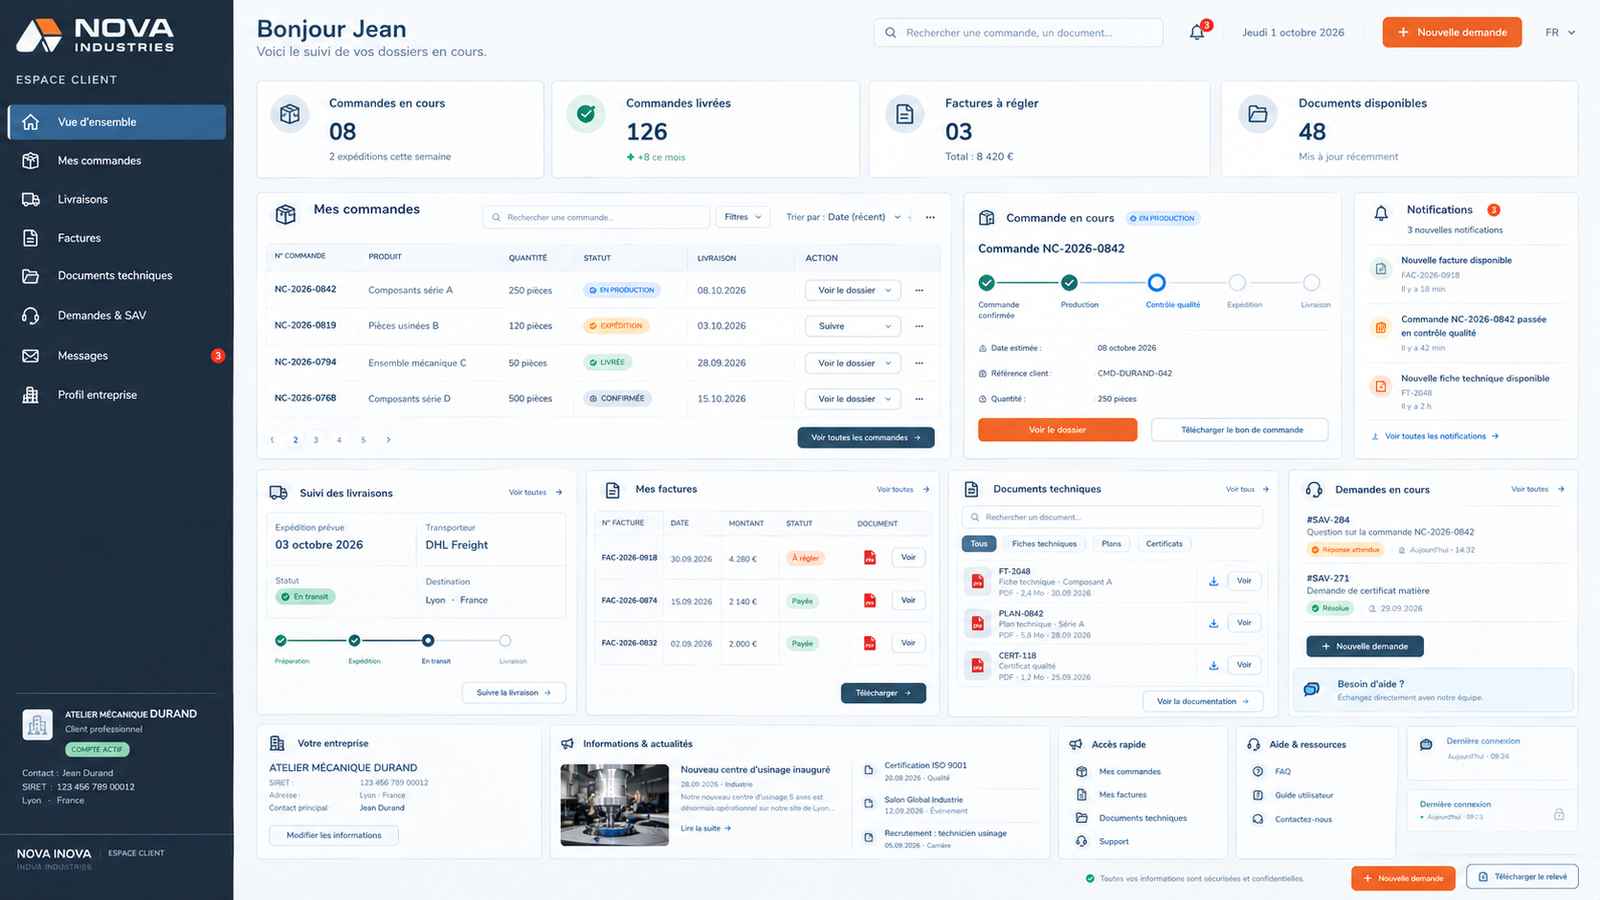
Task: Open Voir toutes les notifications link
Action: coord(1435,436)
